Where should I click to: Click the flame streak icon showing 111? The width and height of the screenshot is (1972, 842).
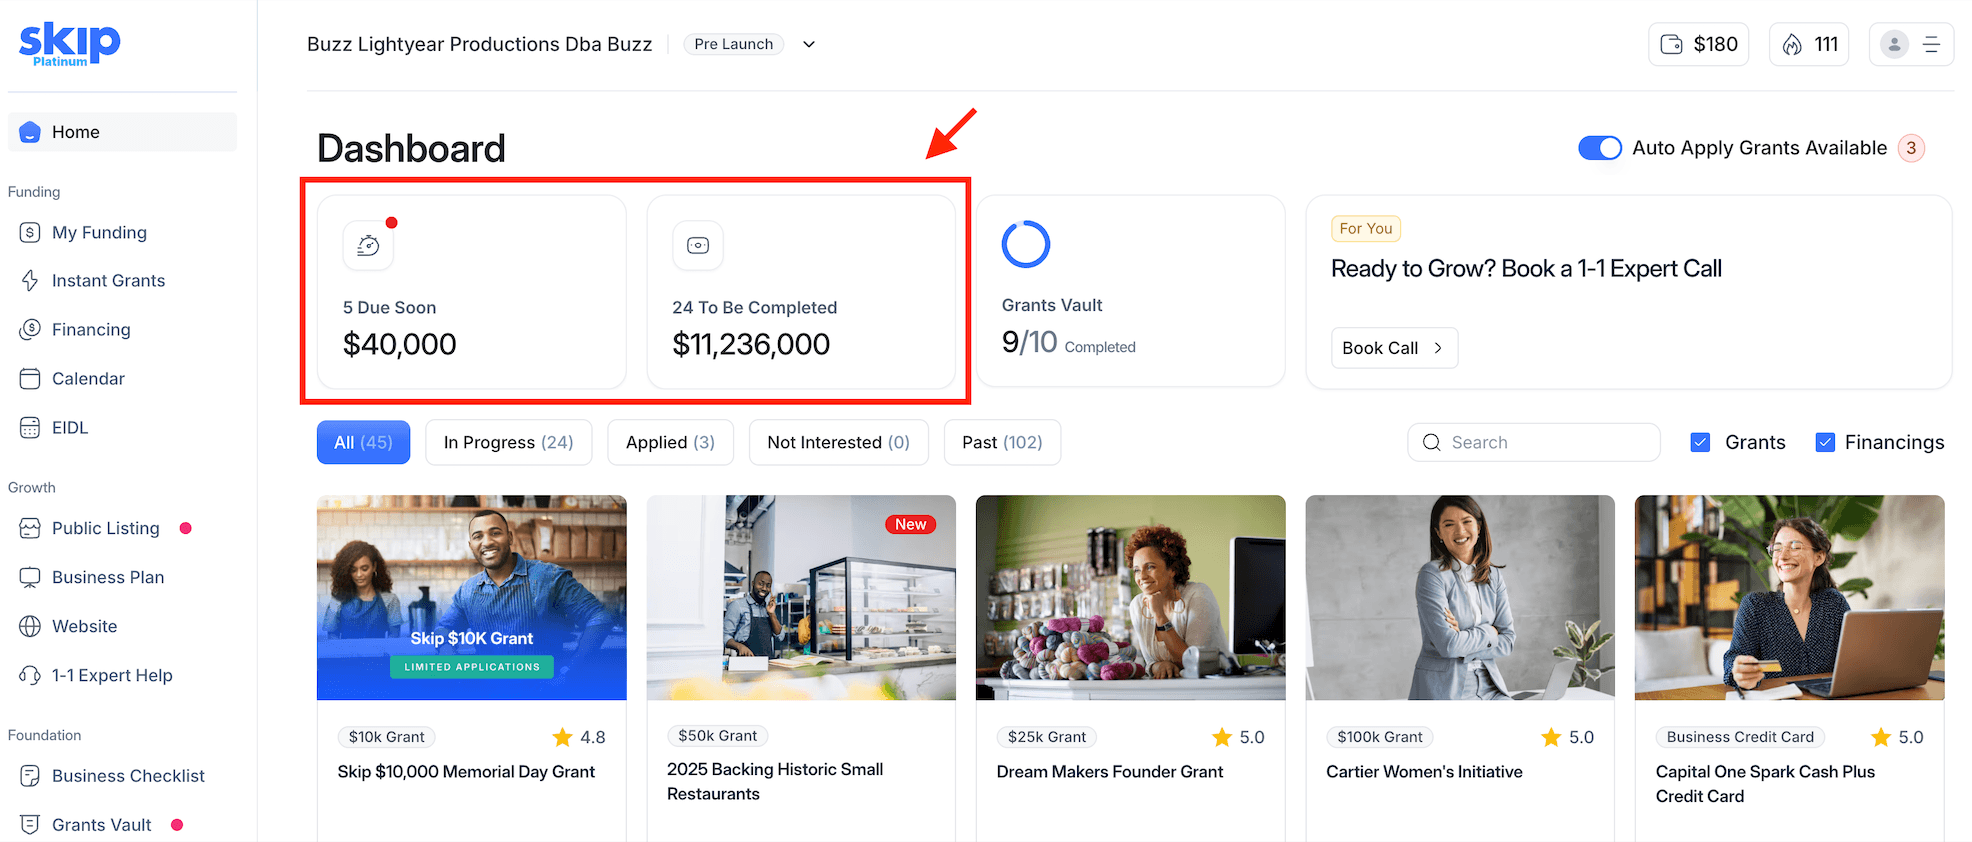pyautogui.click(x=1809, y=44)
